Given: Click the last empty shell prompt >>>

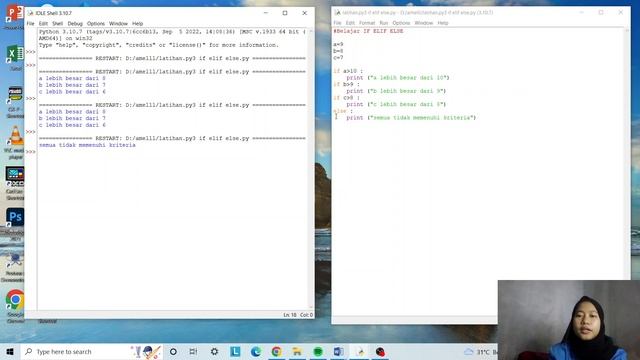Looking at the screenshot, I should pos(31,152).
